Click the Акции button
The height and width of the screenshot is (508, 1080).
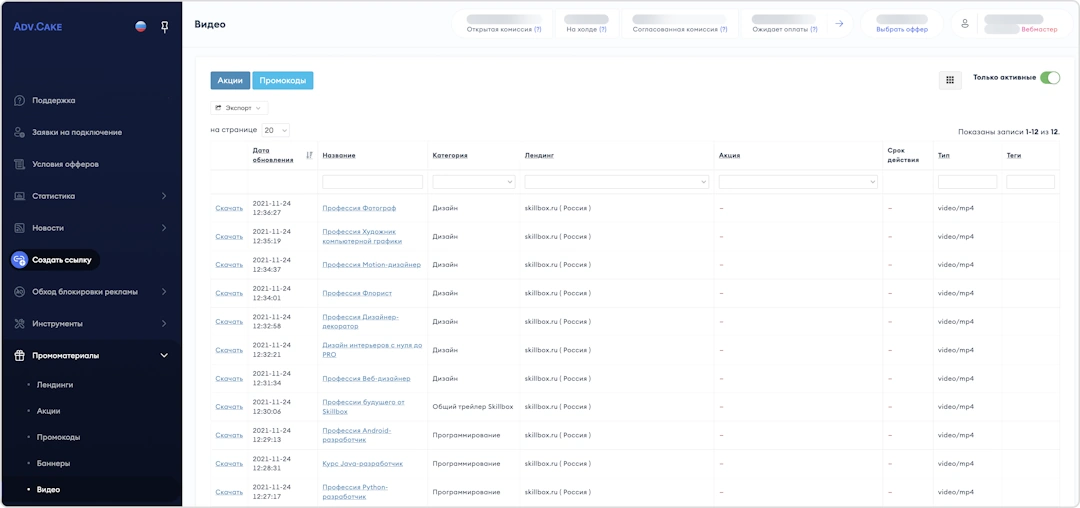pos(230,80)
